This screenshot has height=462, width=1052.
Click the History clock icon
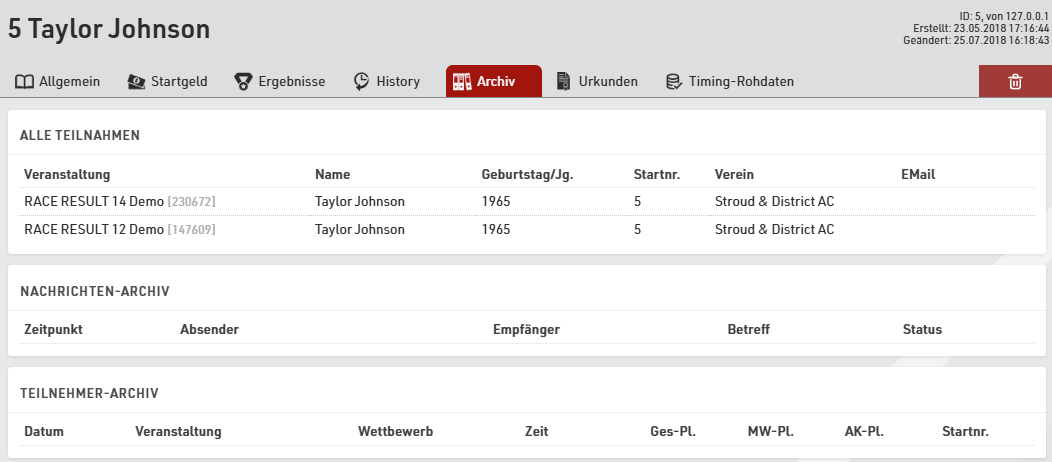[362, 82]
